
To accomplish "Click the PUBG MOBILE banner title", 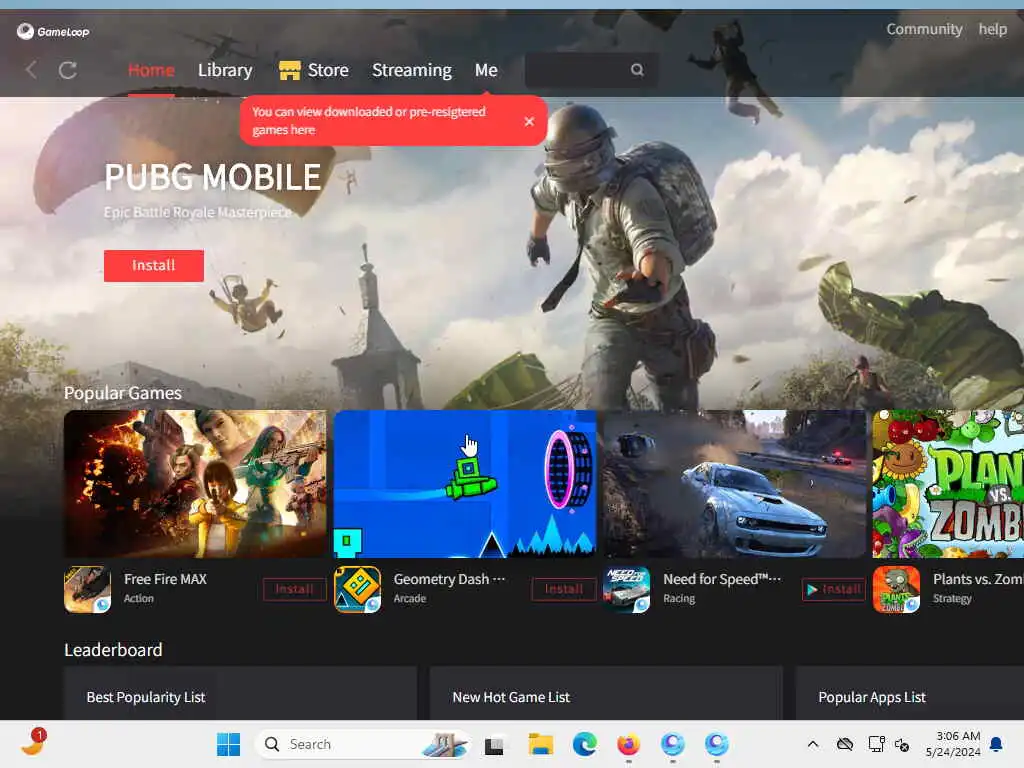I will (x=213, y=177).
